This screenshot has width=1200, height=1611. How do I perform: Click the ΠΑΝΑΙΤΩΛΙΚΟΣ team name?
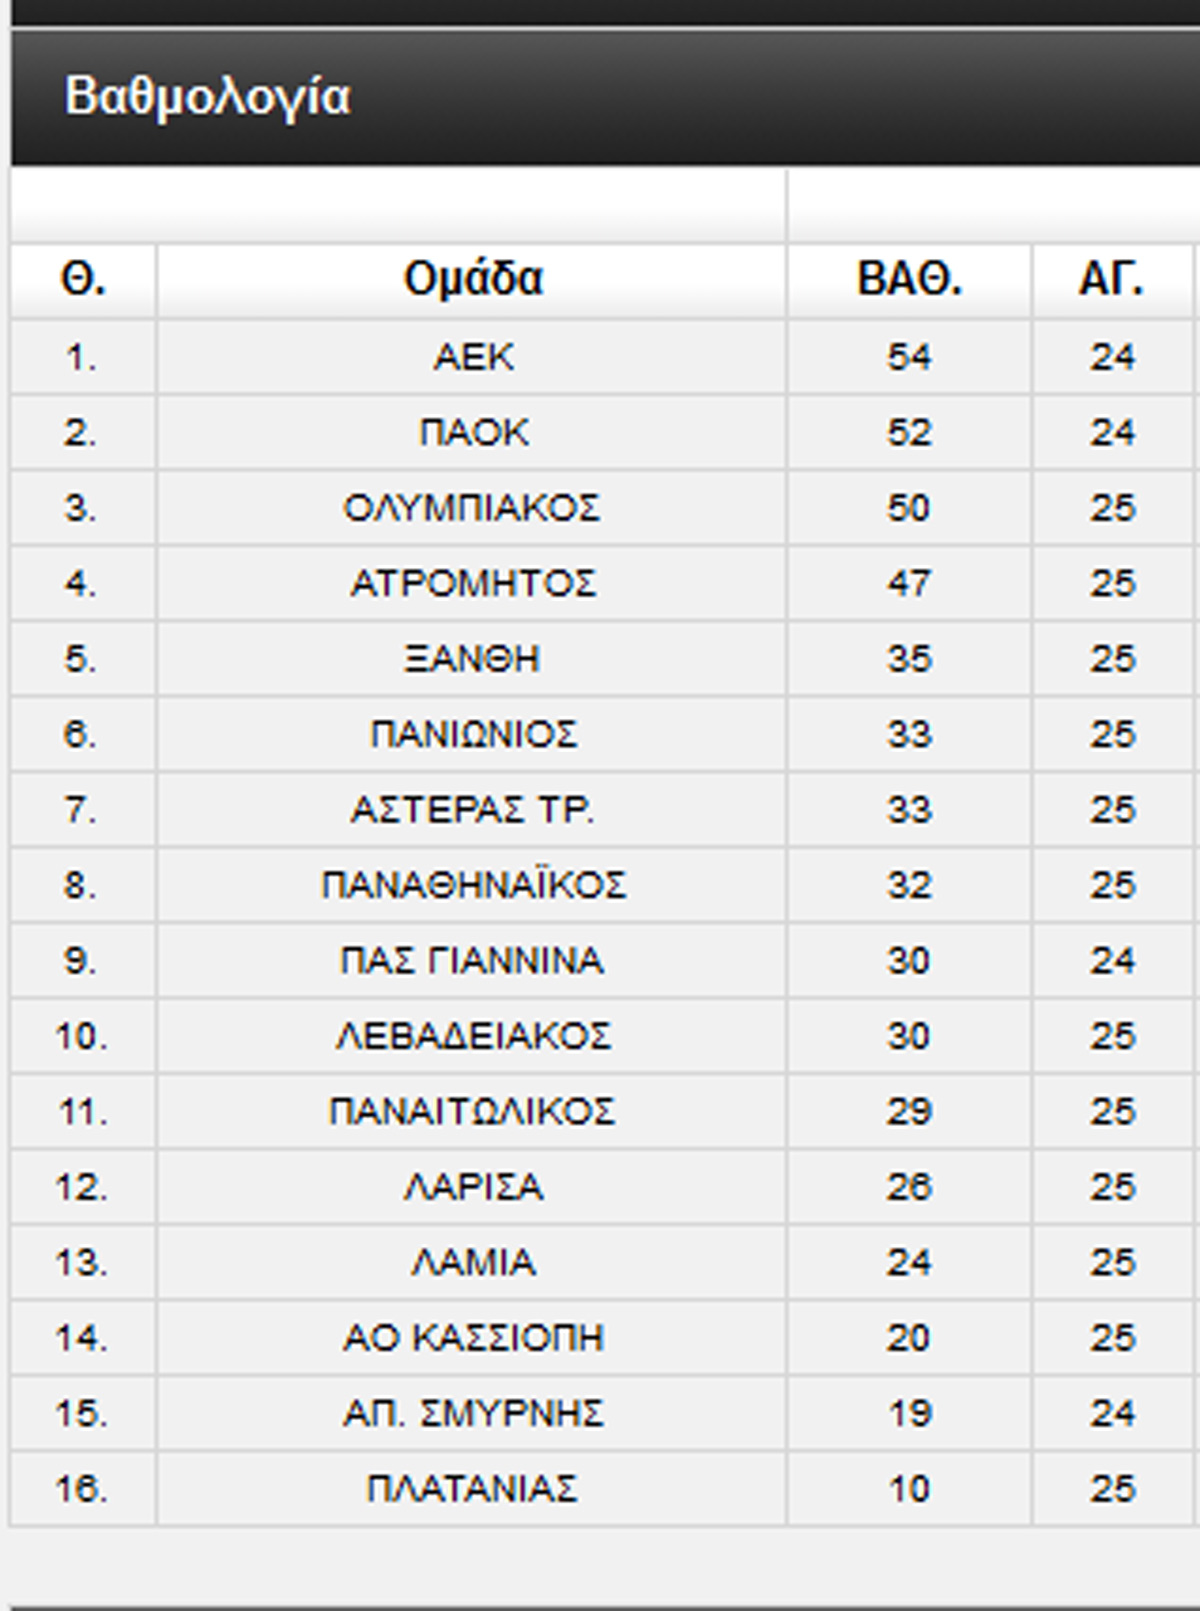click(472, 1111)
